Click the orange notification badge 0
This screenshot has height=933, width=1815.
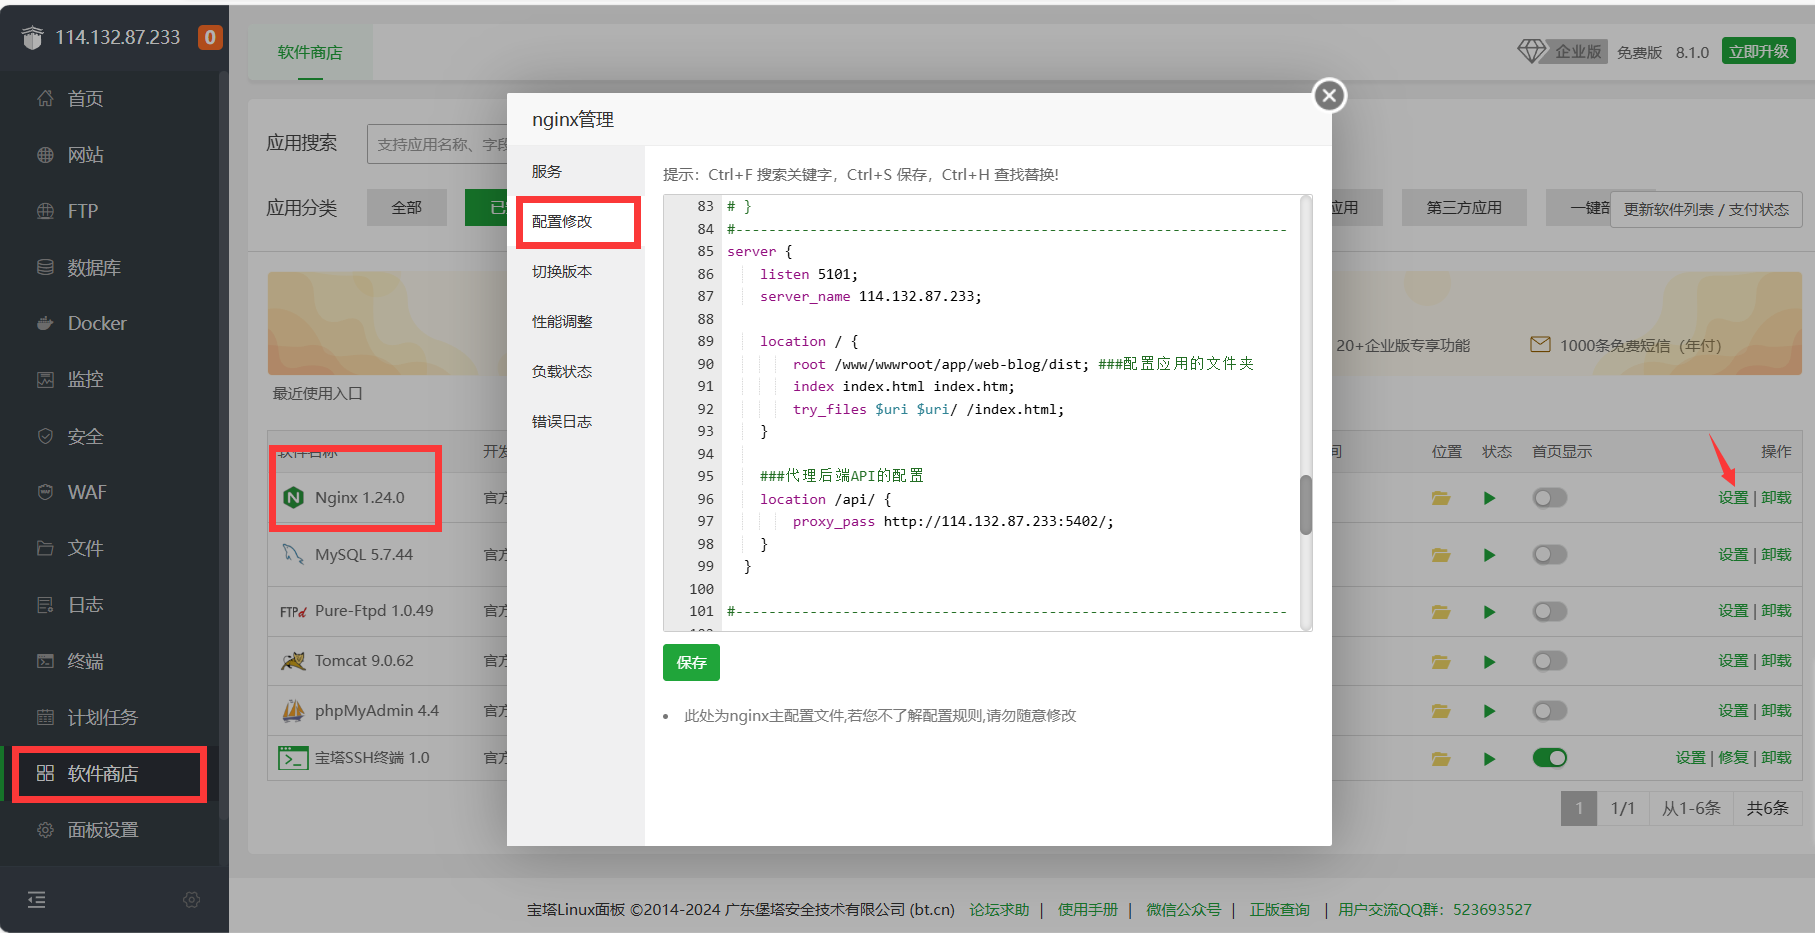pos(210,37)
